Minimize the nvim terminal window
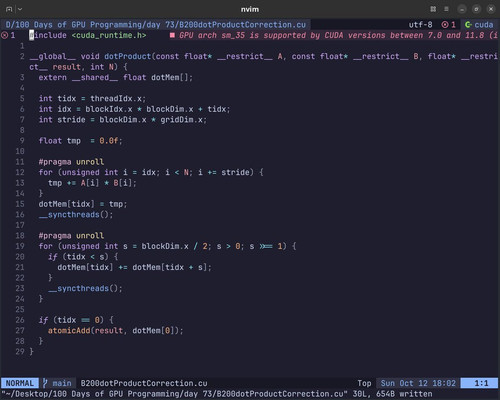500x400 pixels. pos(462,9)
